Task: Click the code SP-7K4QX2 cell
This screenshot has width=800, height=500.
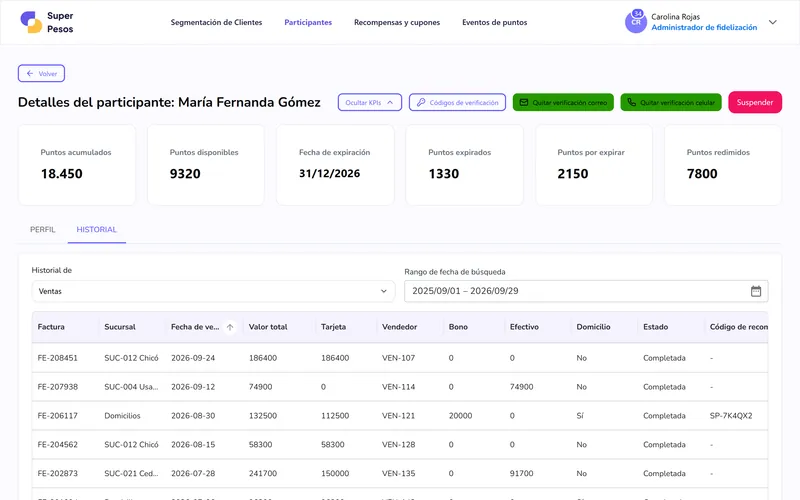Action: coord(731,416)
